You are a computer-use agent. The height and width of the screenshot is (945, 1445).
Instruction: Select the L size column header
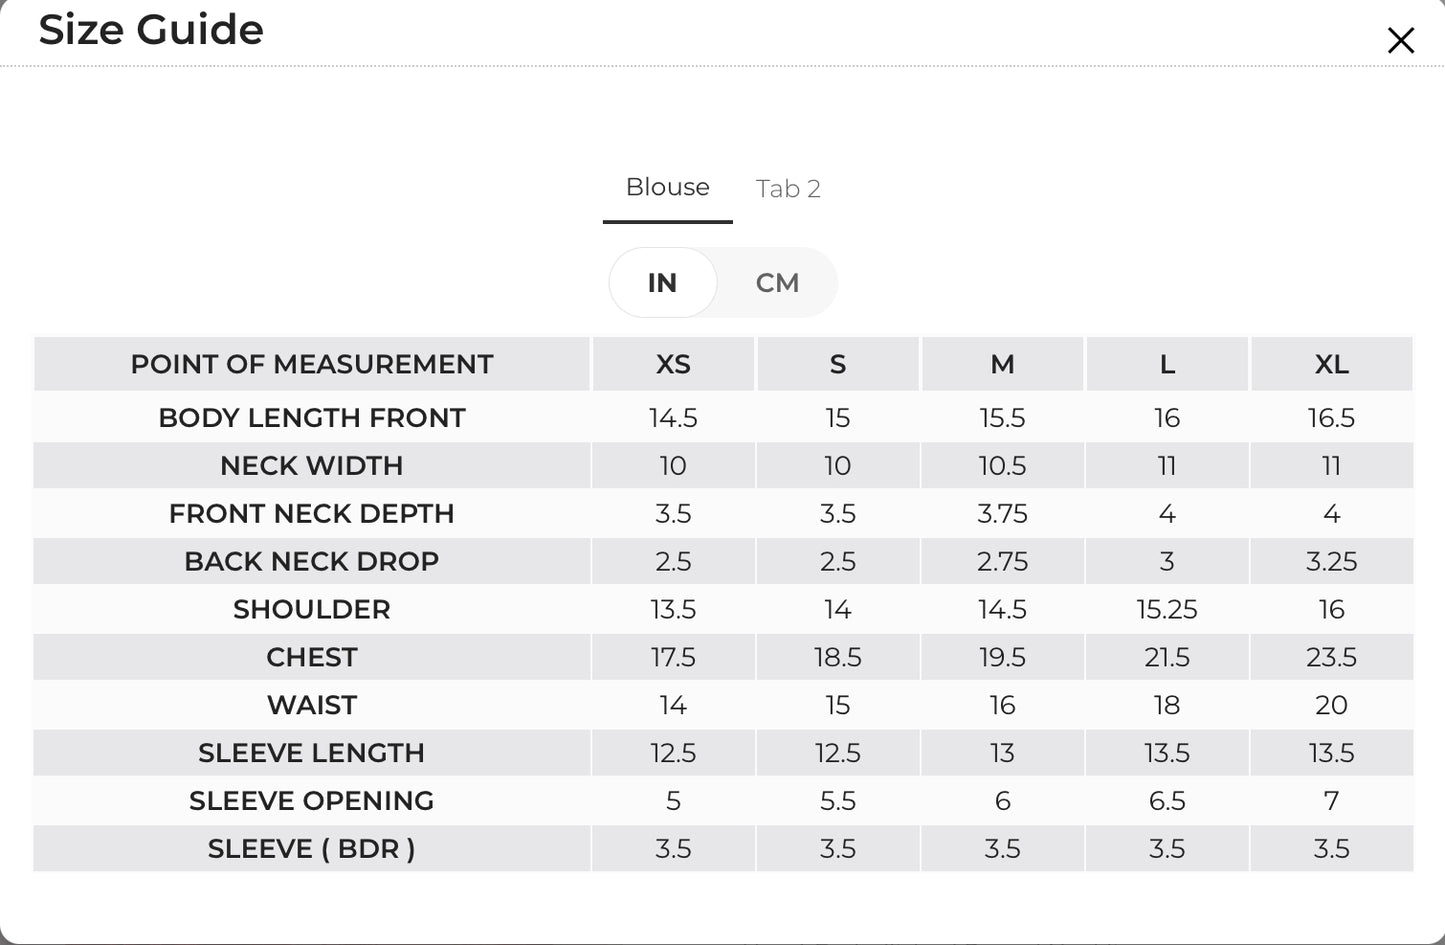(1167, 364)
